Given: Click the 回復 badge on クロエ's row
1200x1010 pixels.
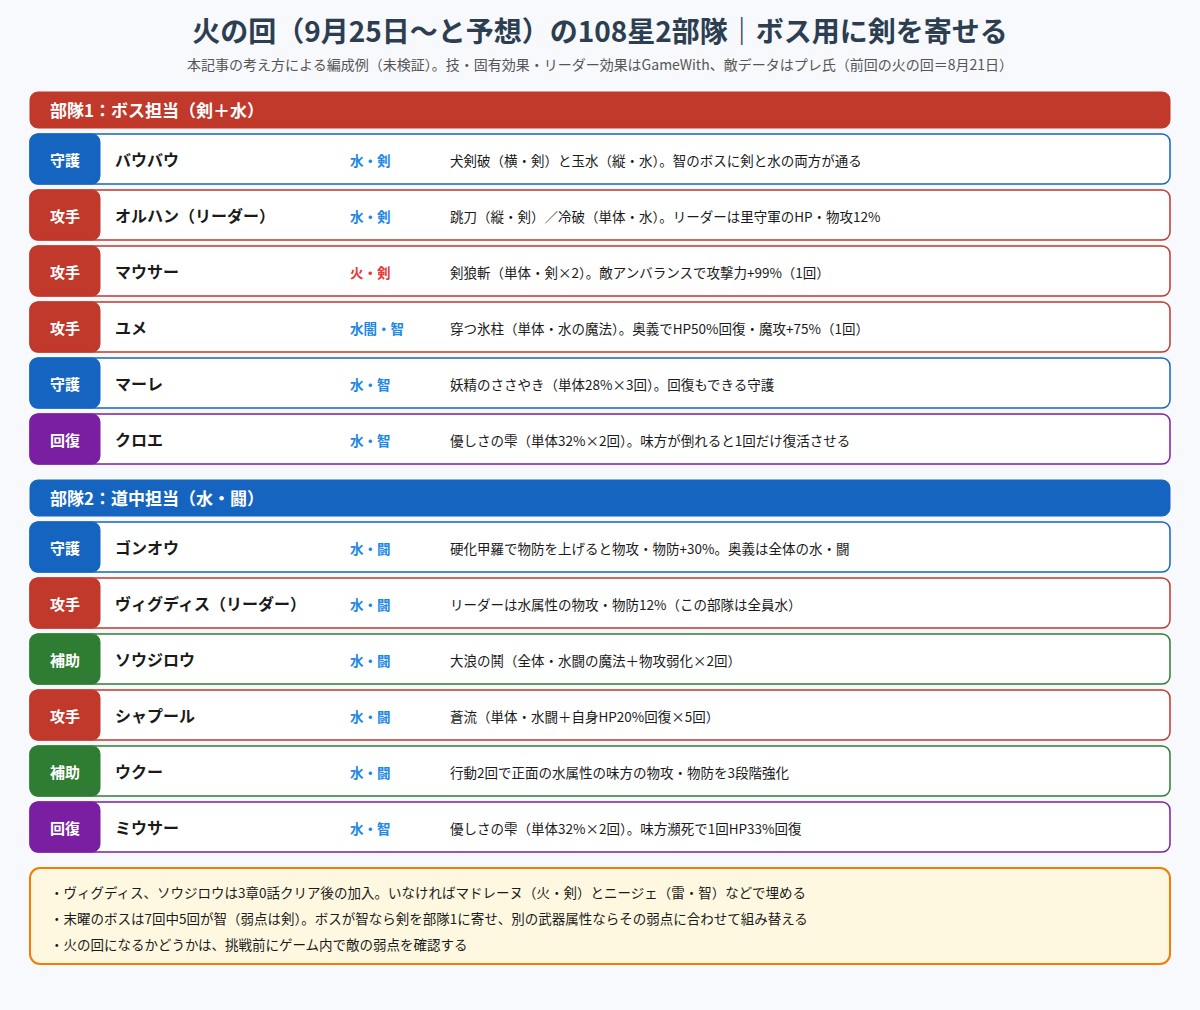Looking at the screenshot, I should [x=65, y=440].
